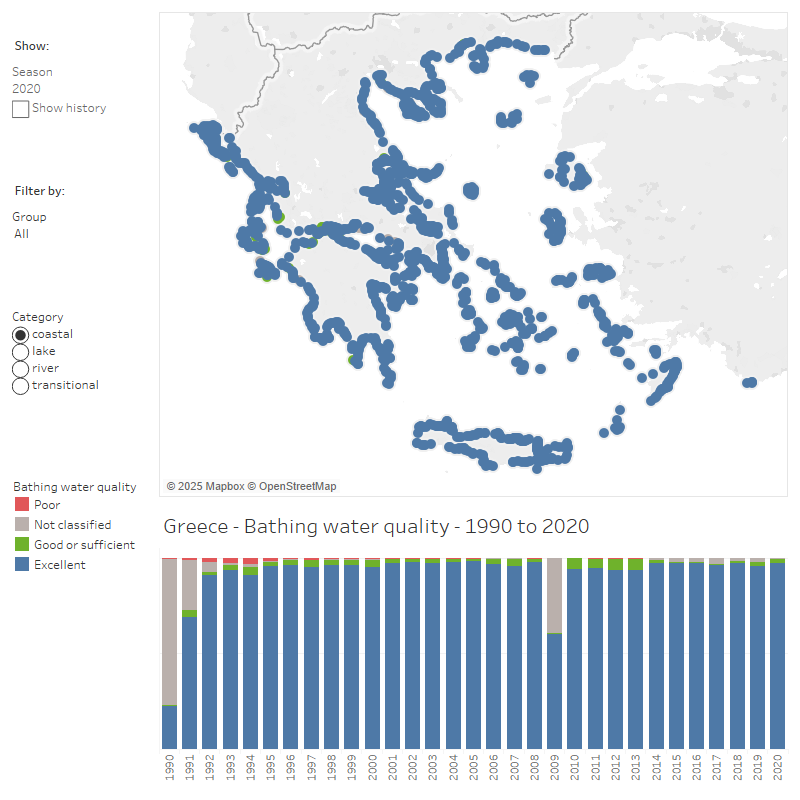Click the blue segment of the 2018 bar
Viewport: 800px width, 800px height.
[x=737, y=656]
